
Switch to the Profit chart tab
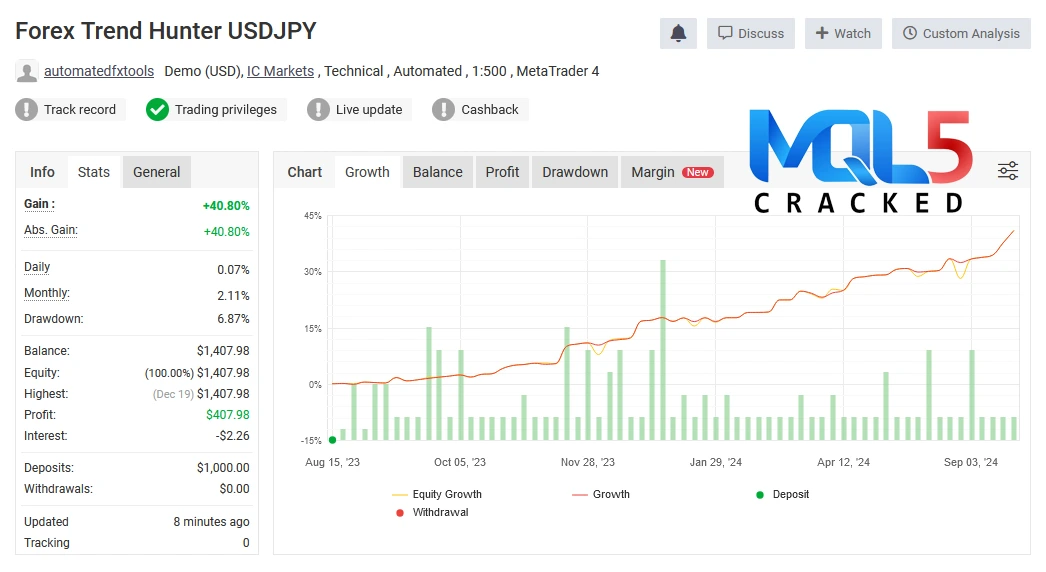click(x=502, y=172)
